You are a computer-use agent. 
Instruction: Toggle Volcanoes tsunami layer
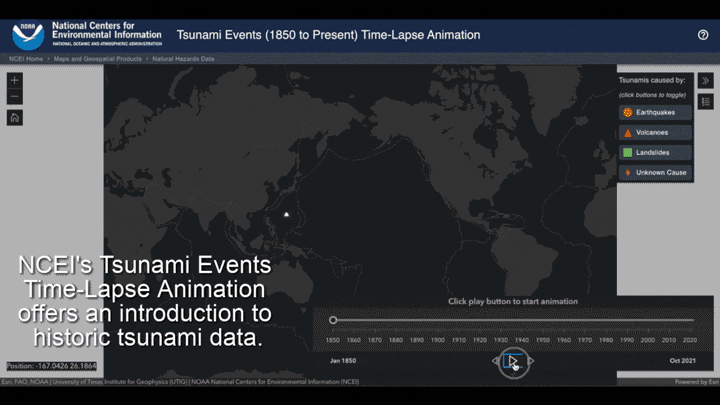pyautogui.click(x=655, y=132)
